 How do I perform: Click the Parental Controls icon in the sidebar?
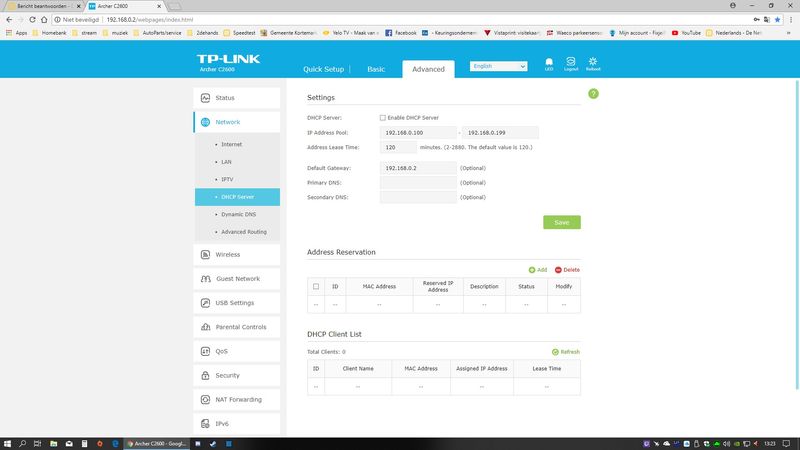click(206, 327)
